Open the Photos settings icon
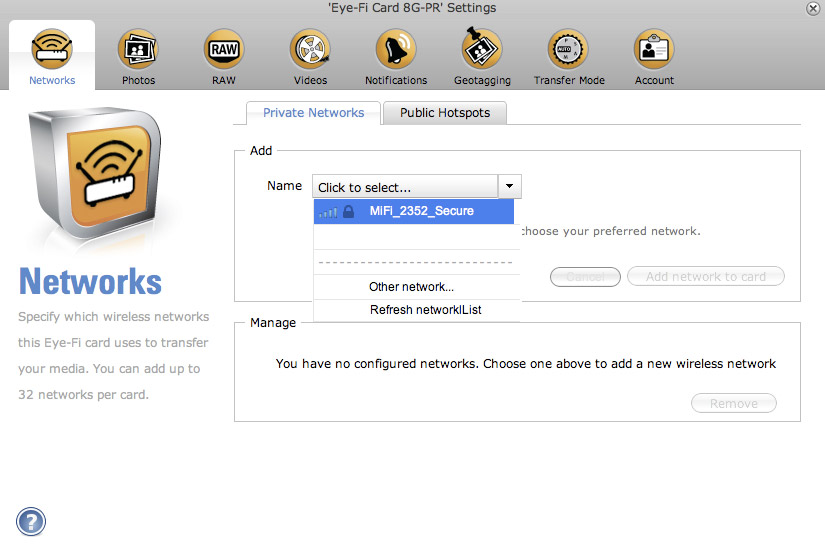The height and width of the screenshot is (545, 825). coord(138,49)
